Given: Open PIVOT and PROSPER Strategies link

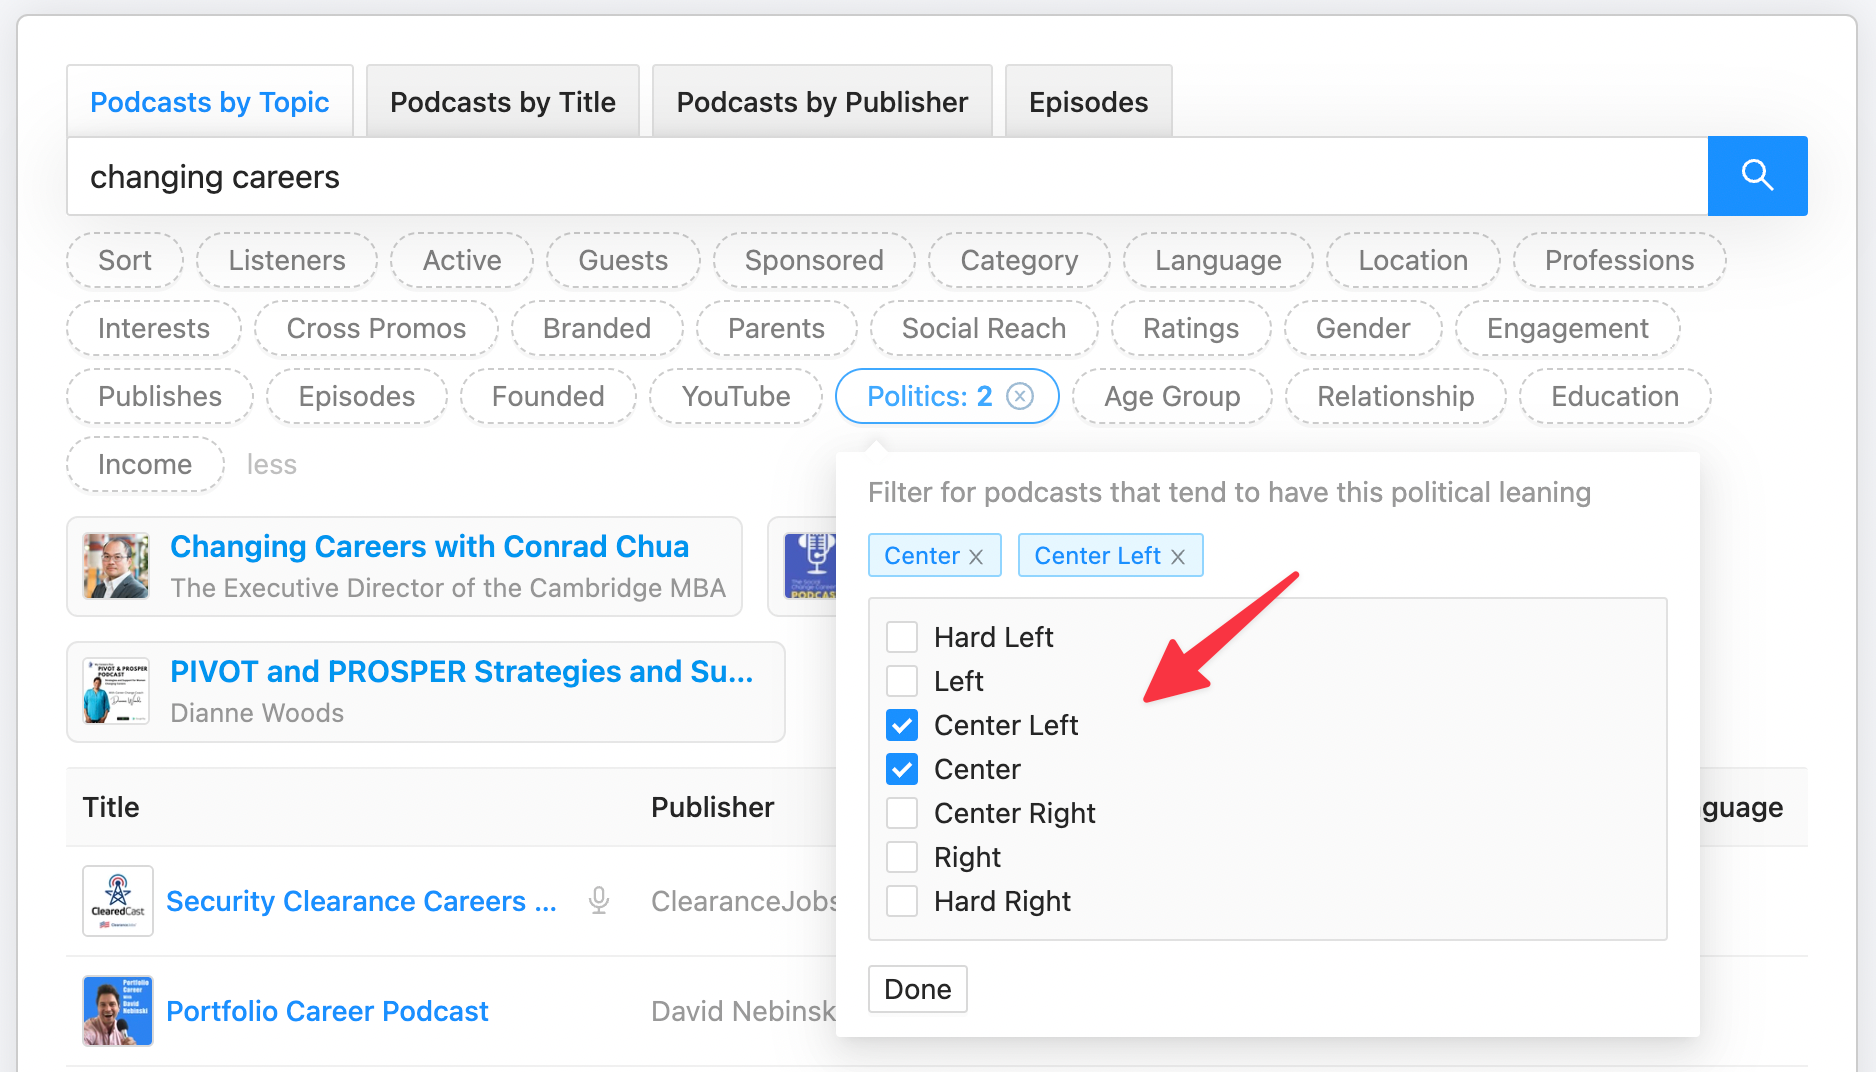Looking at the screenshot, I should [461, 672].
